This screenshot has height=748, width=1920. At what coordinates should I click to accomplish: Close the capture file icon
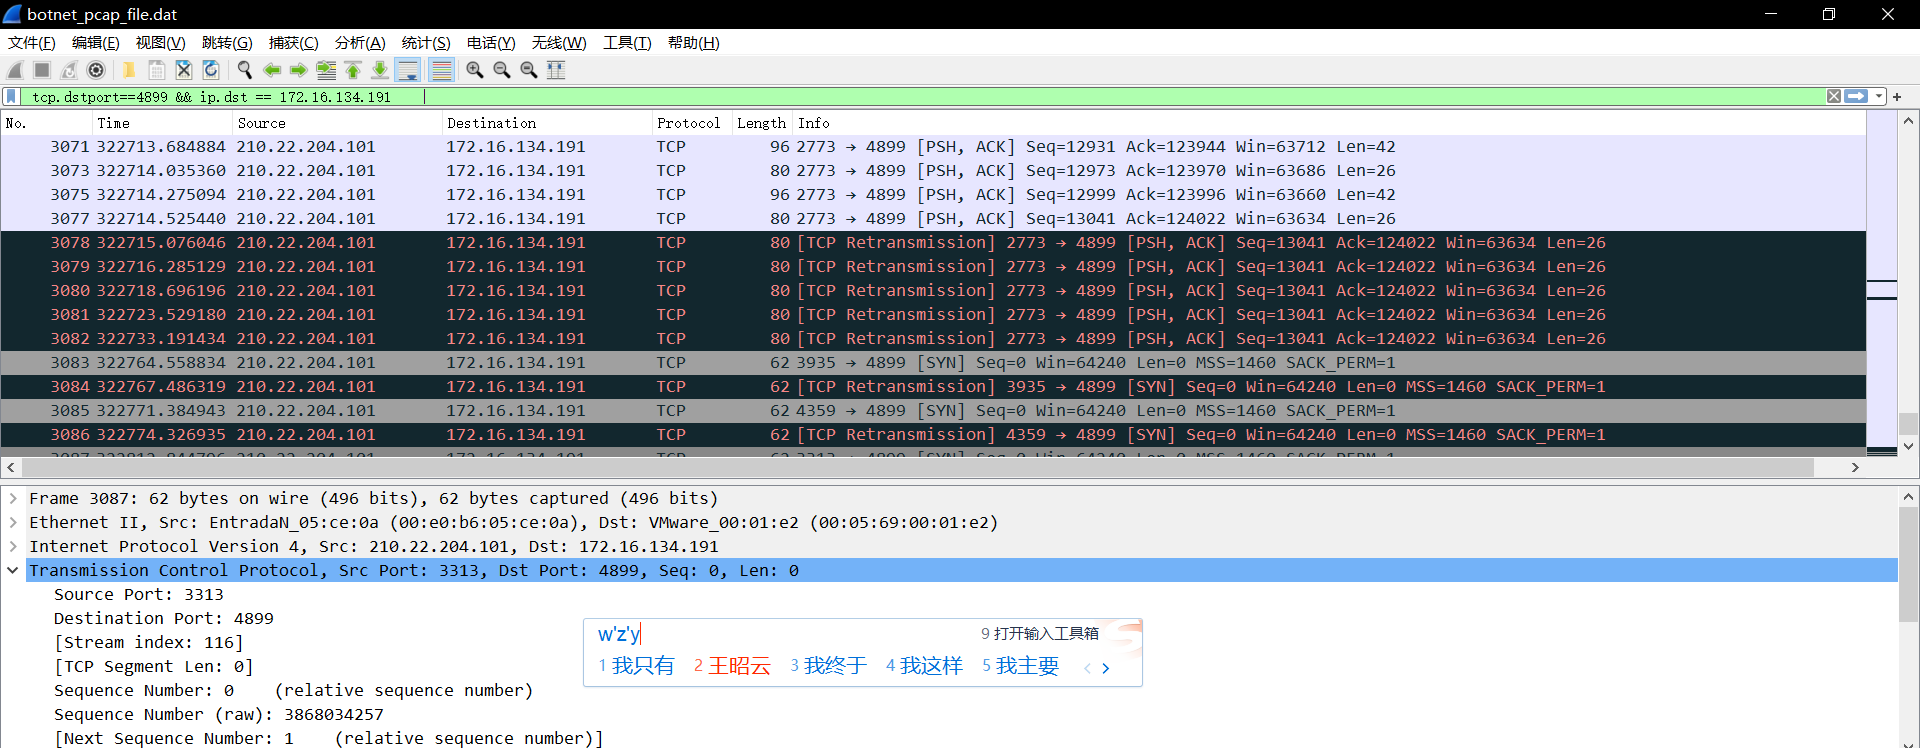184,70
